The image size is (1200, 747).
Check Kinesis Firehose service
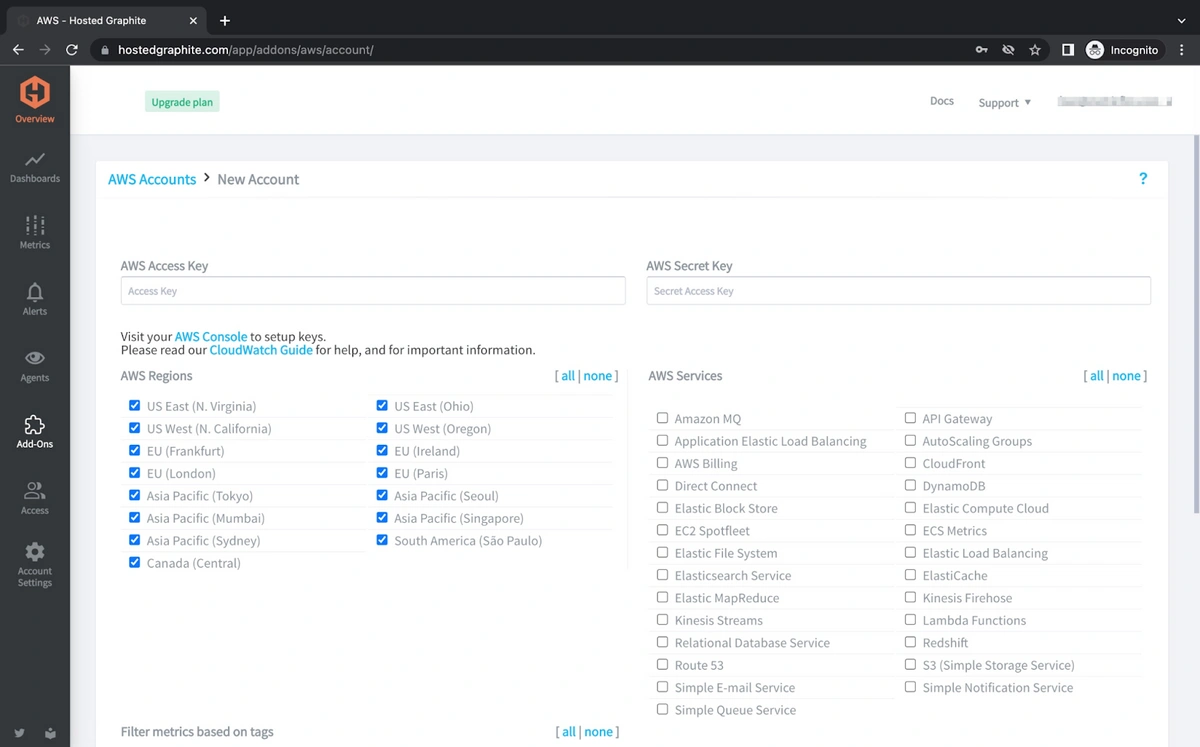[910, 597]
